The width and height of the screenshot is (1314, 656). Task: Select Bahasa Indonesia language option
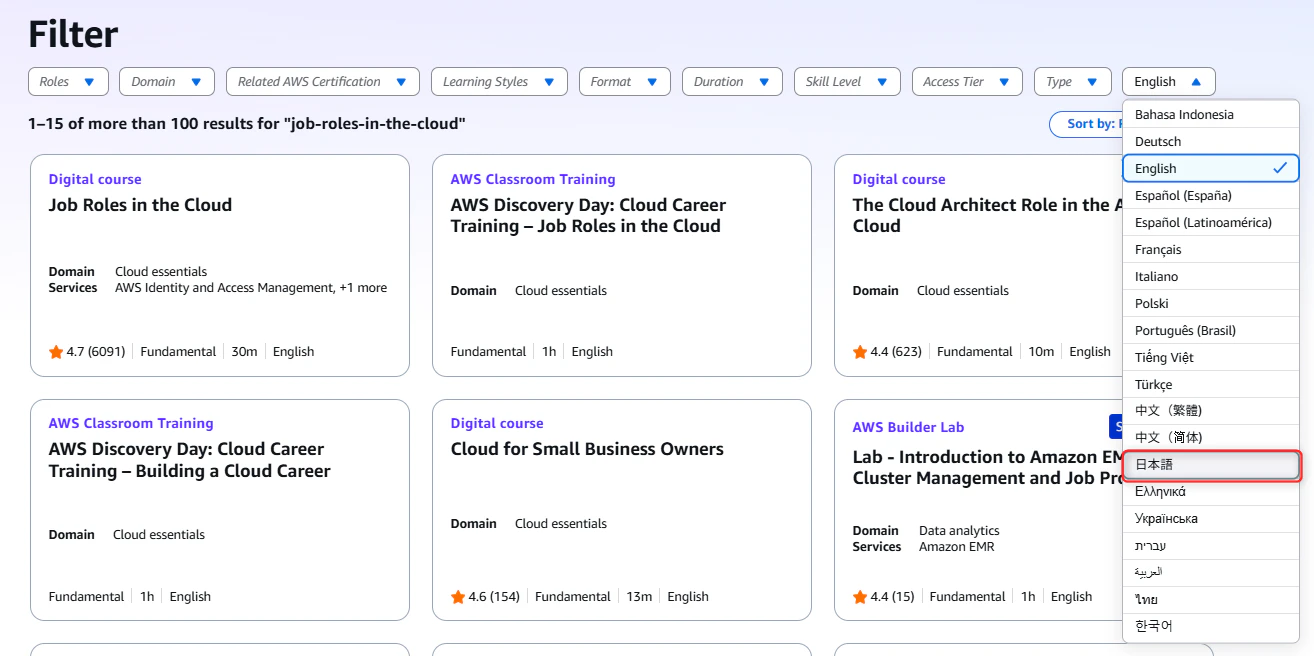tap(1211, 114)
